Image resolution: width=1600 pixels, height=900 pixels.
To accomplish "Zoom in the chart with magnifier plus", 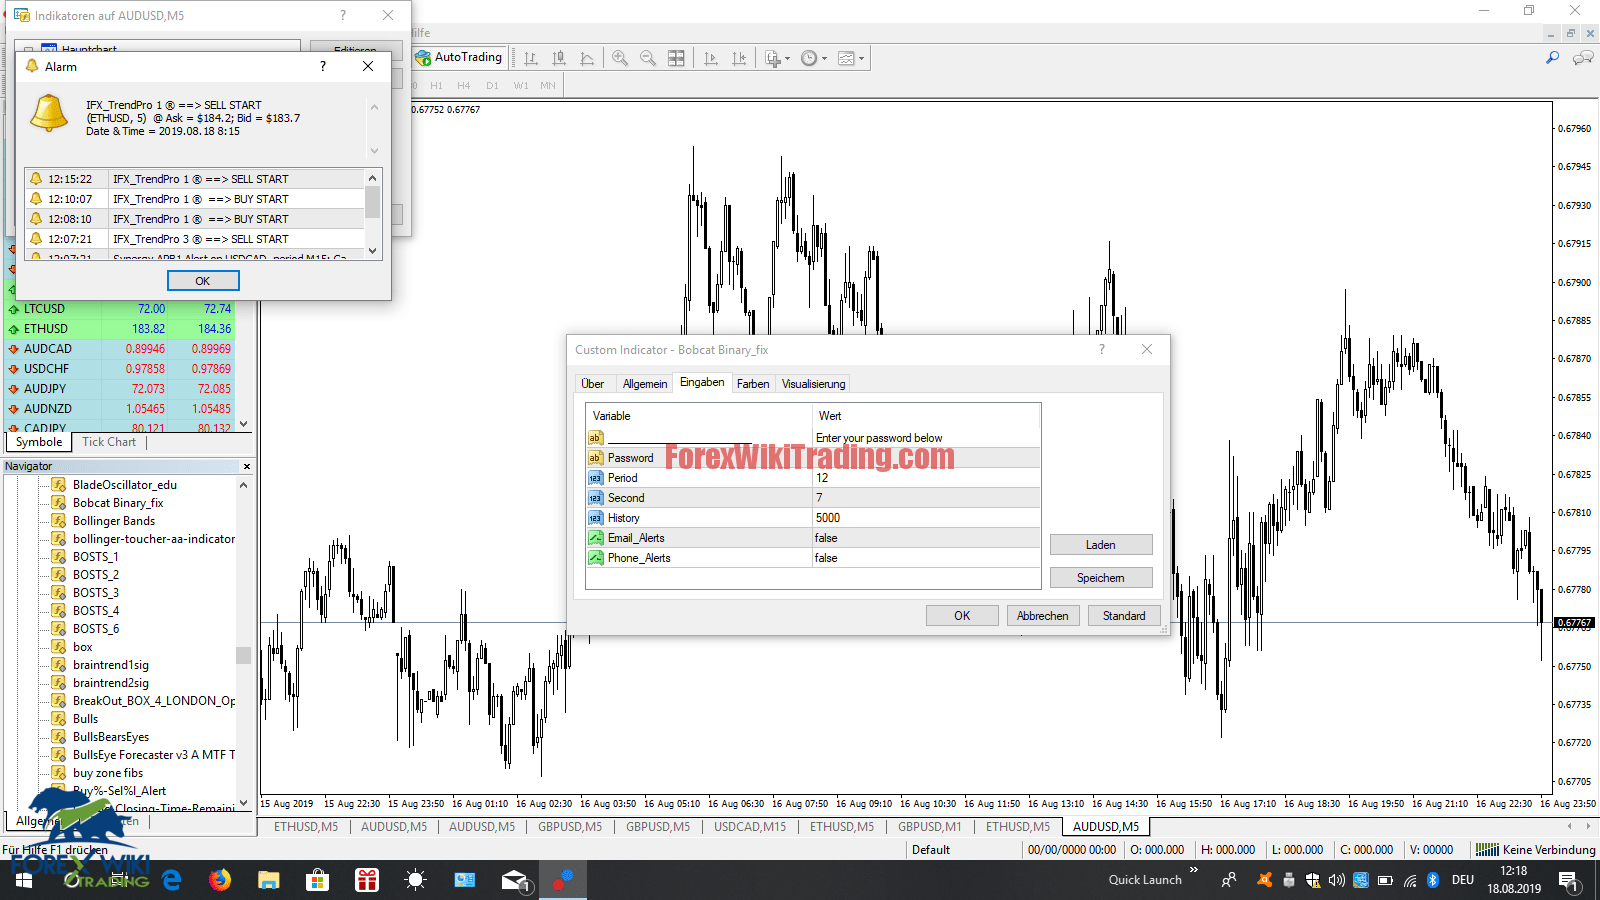I will (620, 58).
